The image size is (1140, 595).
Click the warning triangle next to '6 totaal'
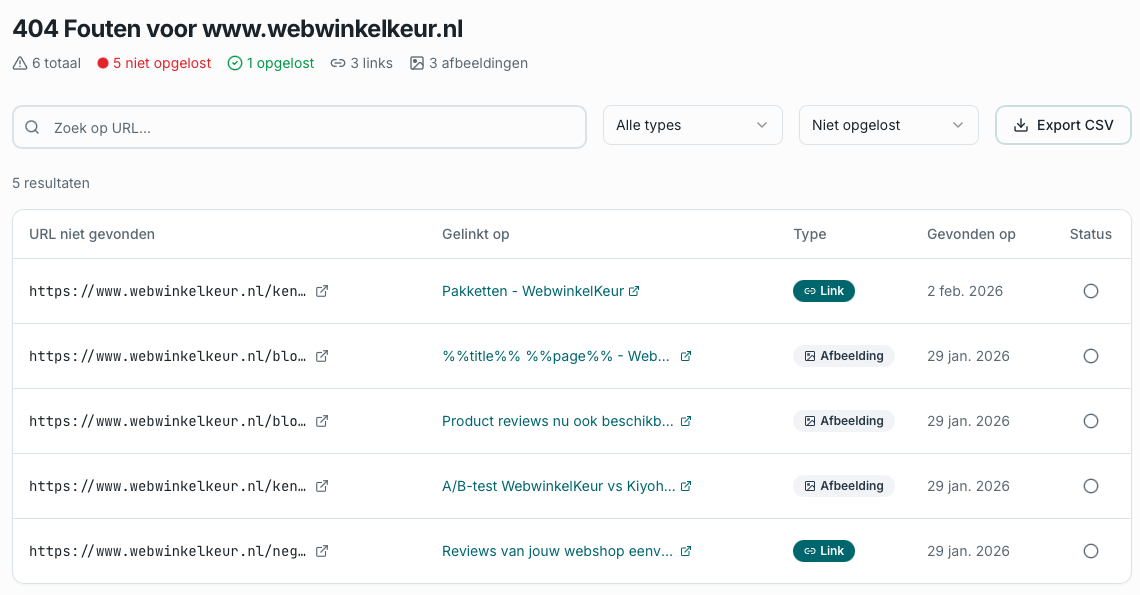19,63
